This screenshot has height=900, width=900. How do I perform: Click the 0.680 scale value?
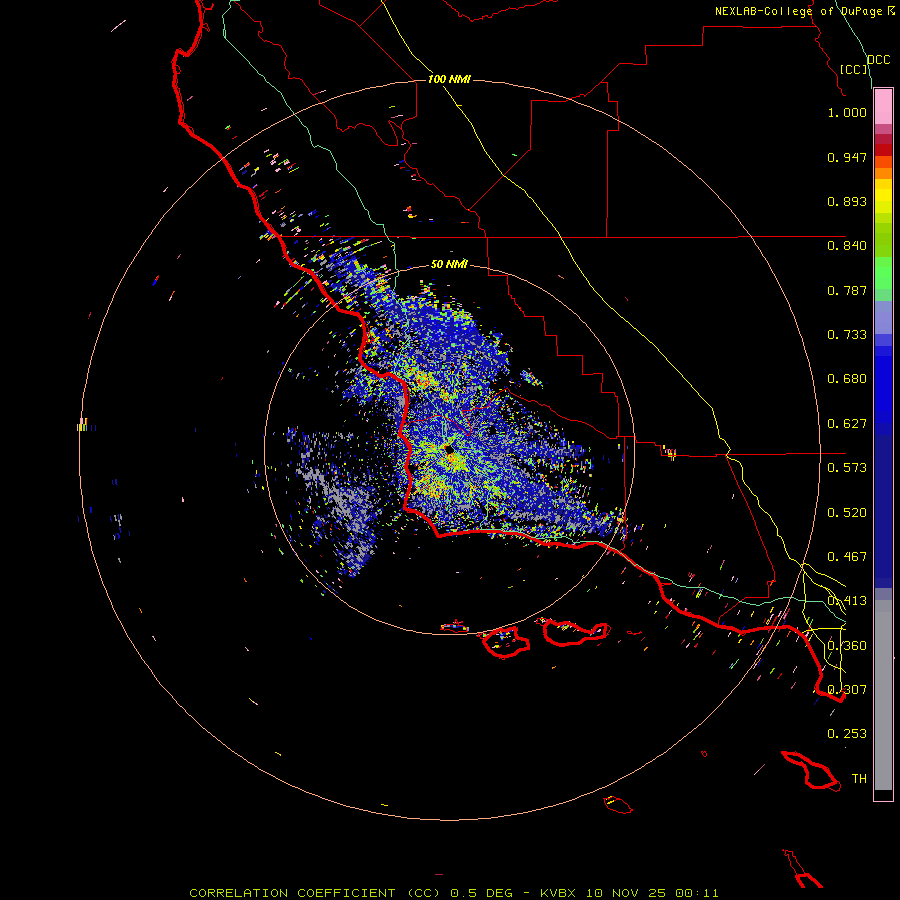(847, 379)
